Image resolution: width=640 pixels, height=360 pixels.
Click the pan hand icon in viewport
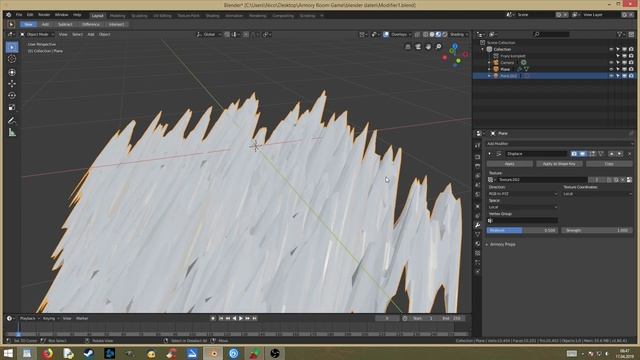coord(428,47)
